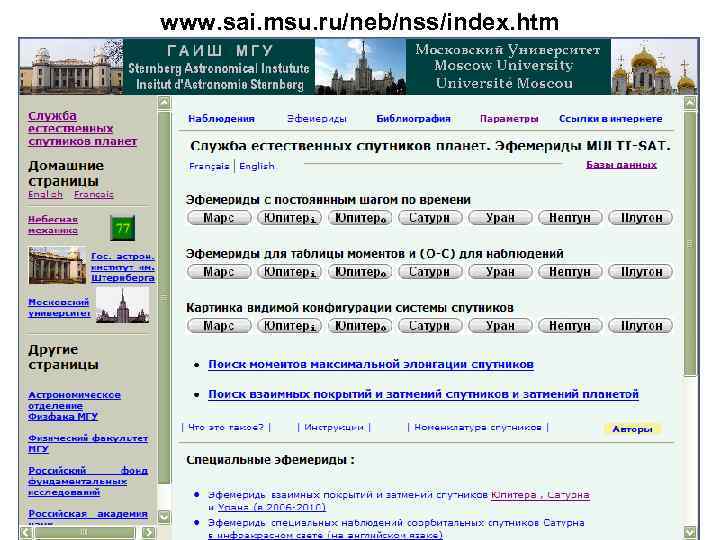Open Физический факультет МГУ link

tap(88, 444)
